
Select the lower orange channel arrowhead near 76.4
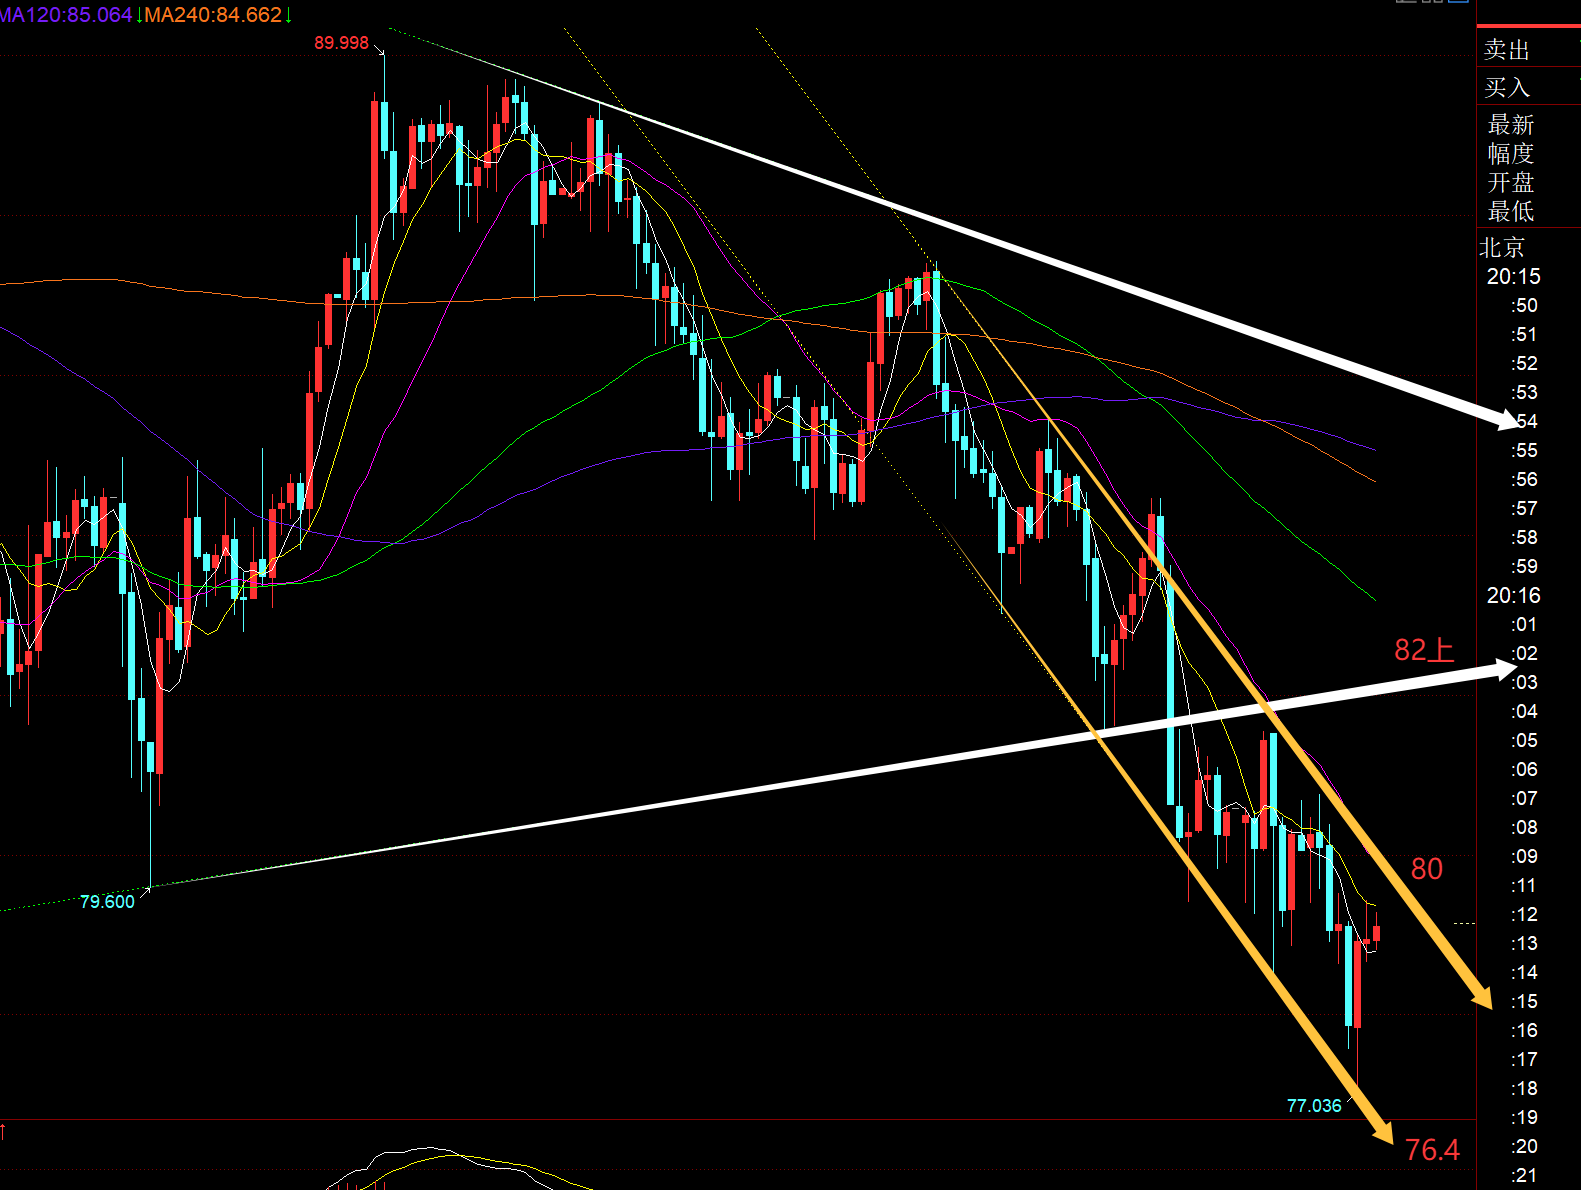point(1383,1131)
